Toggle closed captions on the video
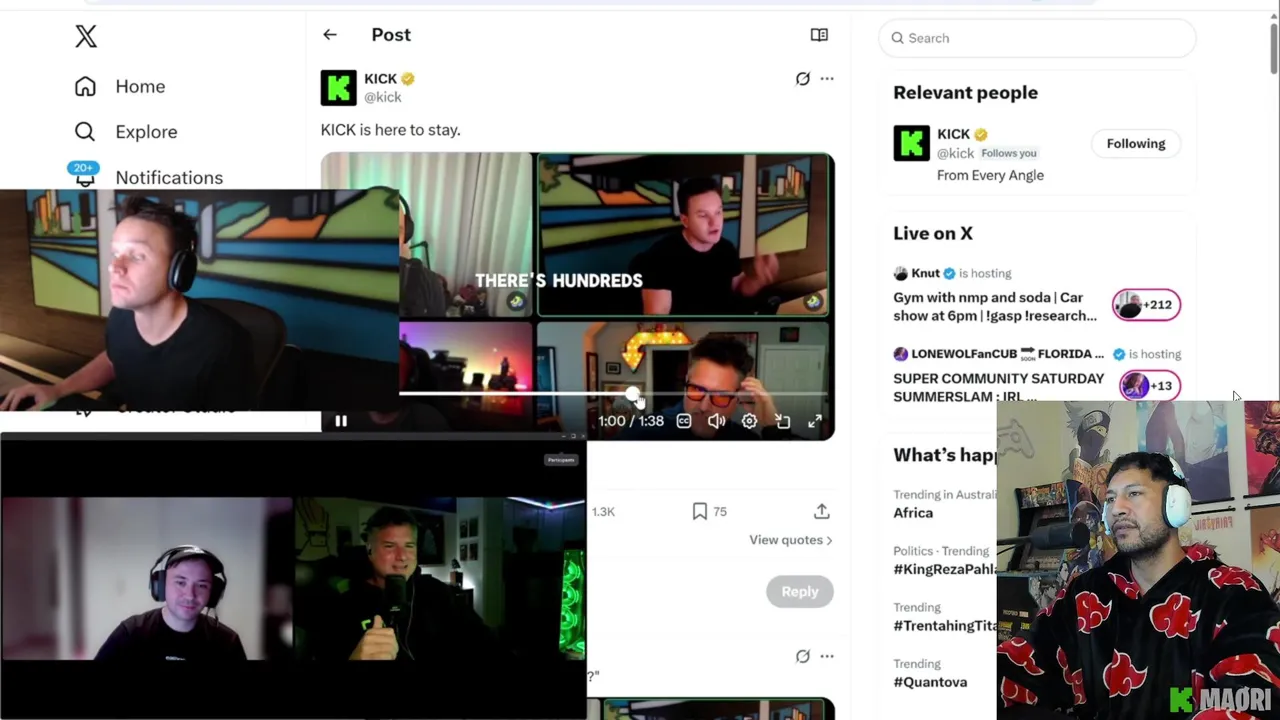The width and height of the screenshot is (1280, 720). pos(684,421)
